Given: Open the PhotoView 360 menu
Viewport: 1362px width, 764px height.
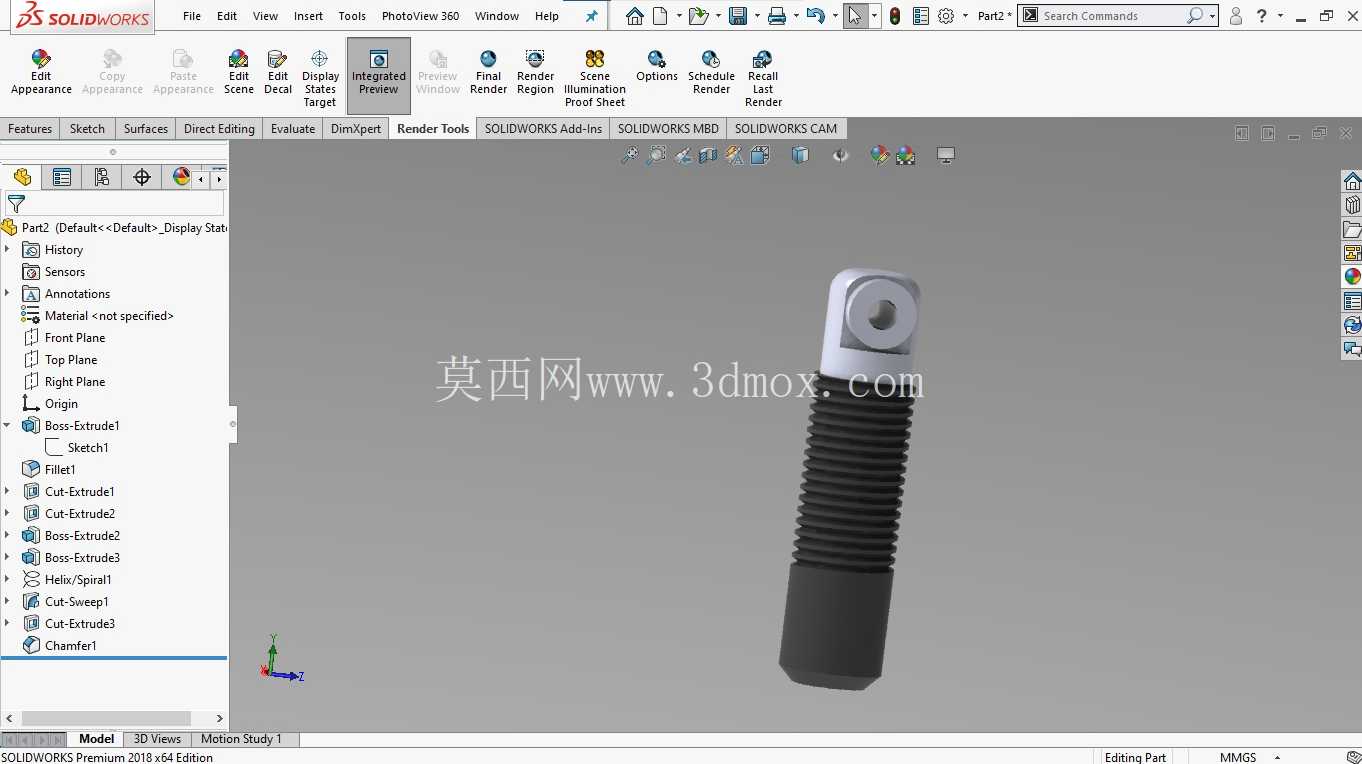Looking at the screenshot, I should click(x=420, y=16).
